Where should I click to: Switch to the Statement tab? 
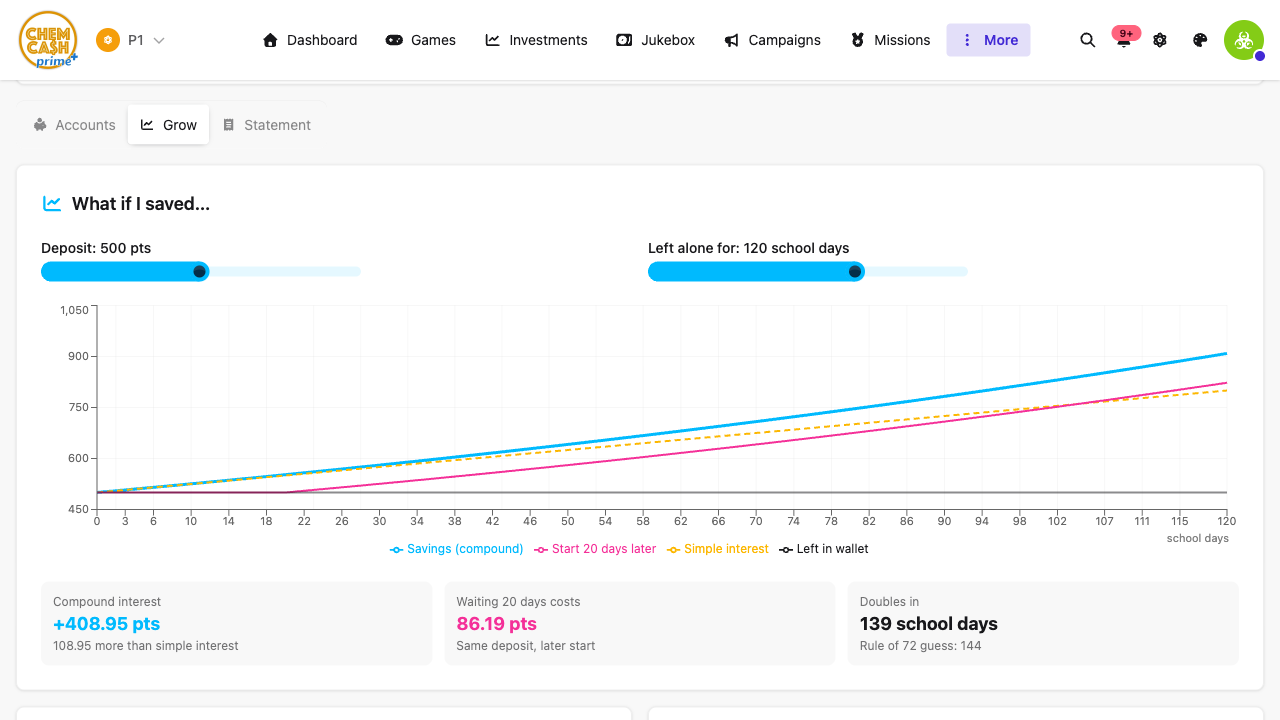[267, 125]
